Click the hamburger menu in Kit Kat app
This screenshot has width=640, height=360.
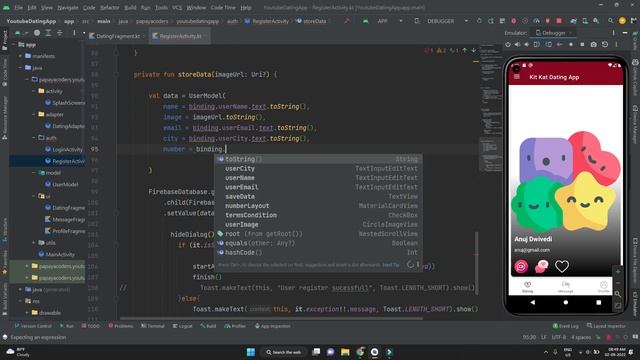pos(517,77)
